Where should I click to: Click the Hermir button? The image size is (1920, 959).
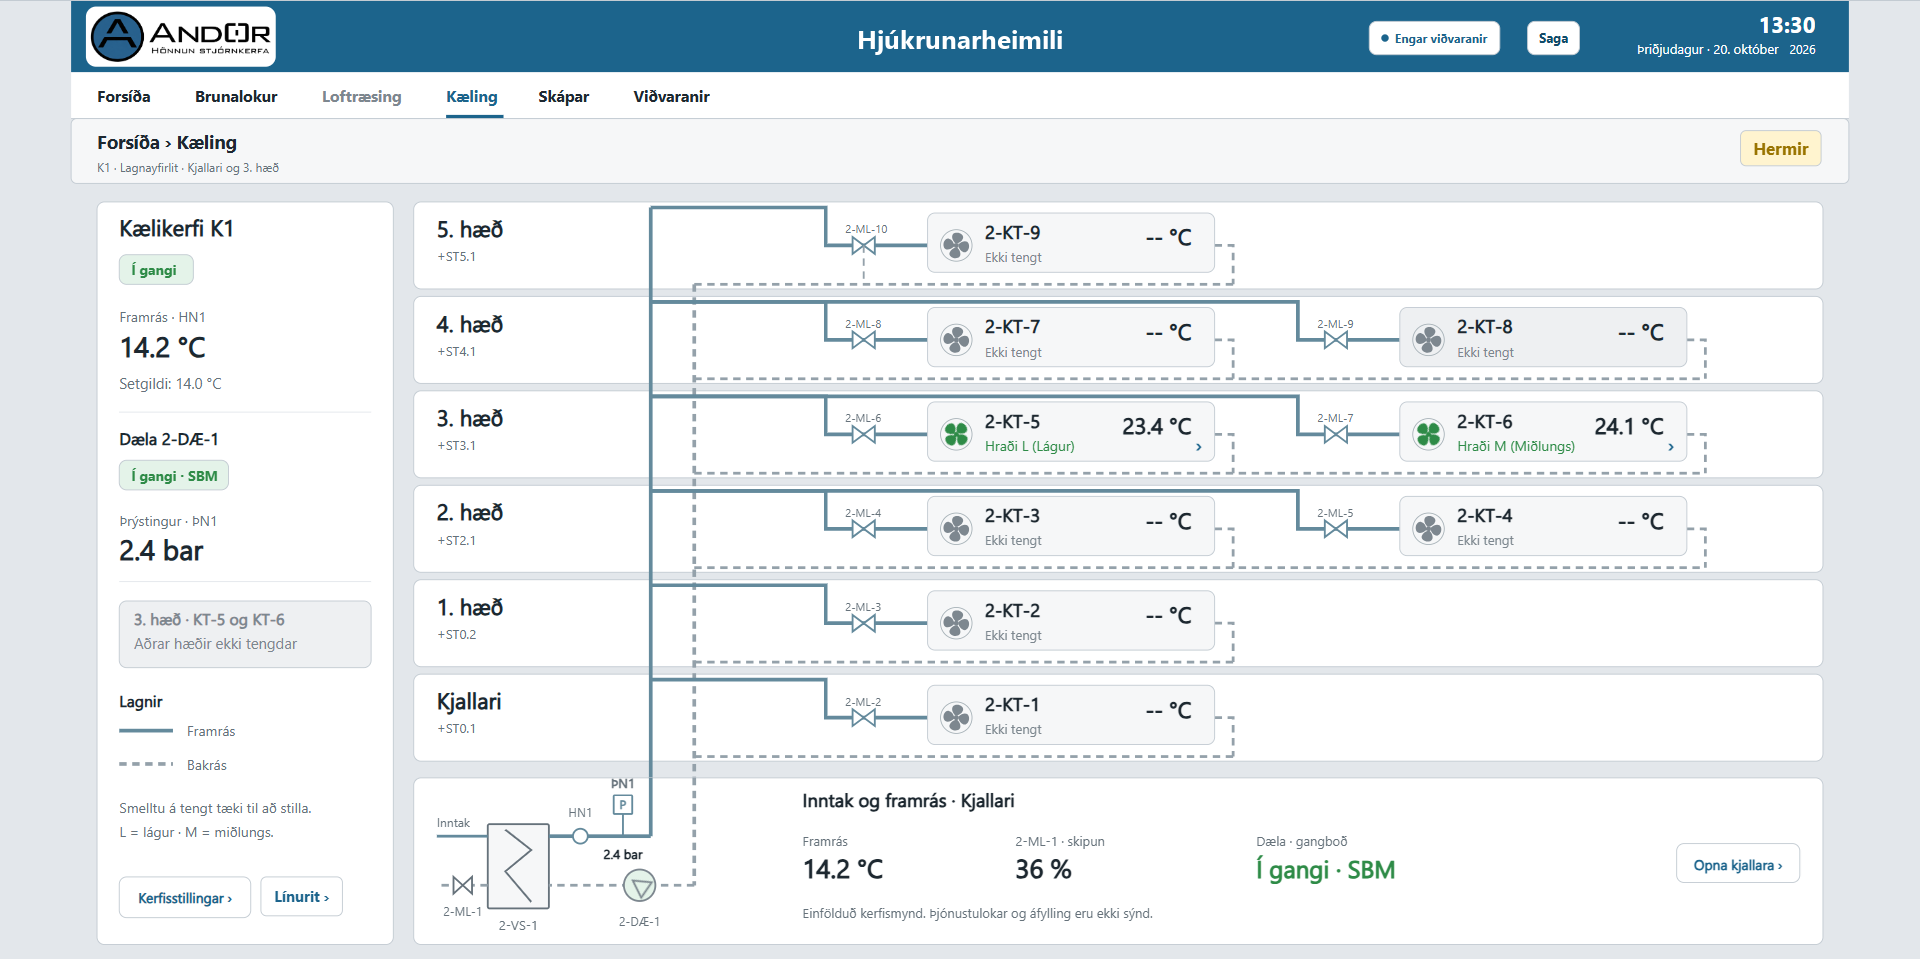(1781, 149)
